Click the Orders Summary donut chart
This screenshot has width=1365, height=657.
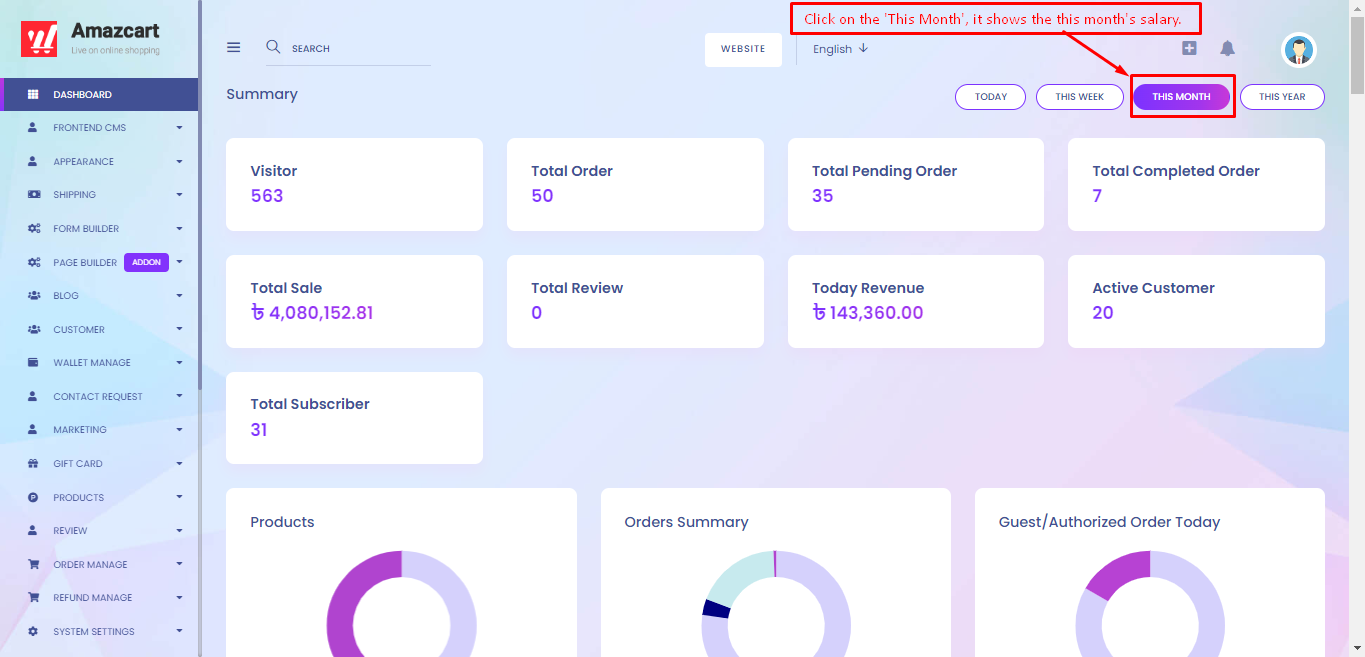[x=775, y=604]
